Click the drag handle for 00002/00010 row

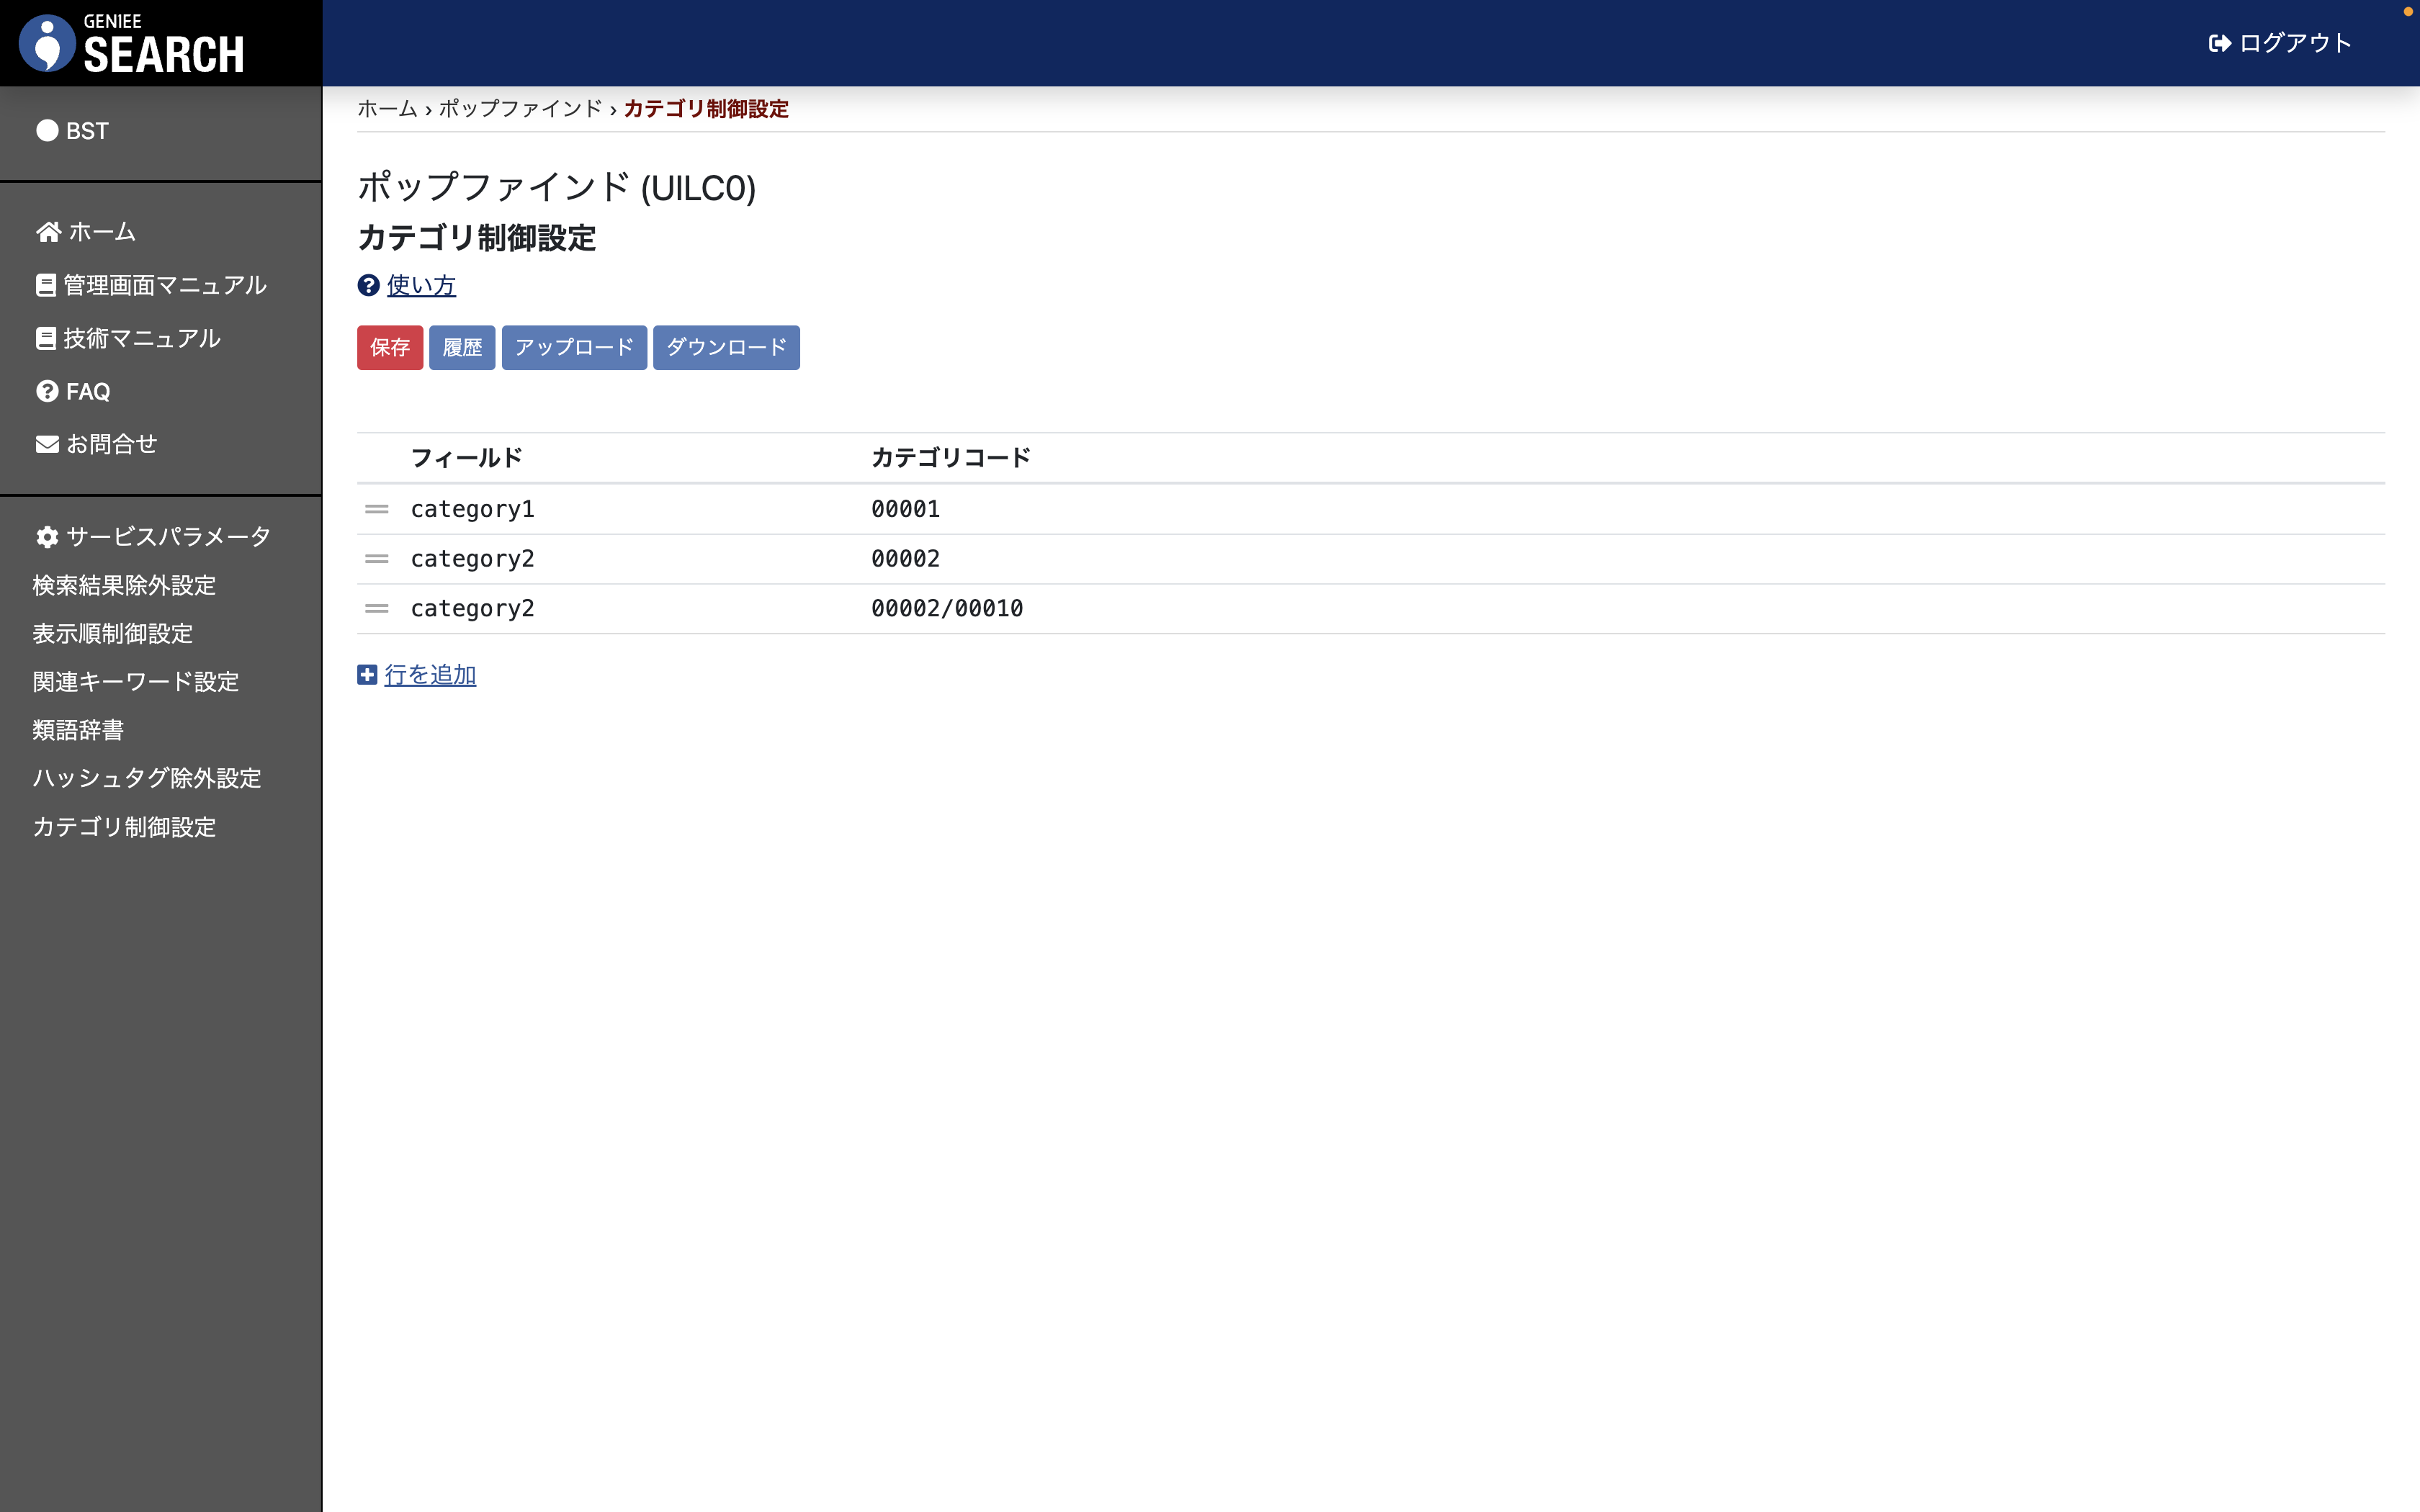click(x=376, y=608)
